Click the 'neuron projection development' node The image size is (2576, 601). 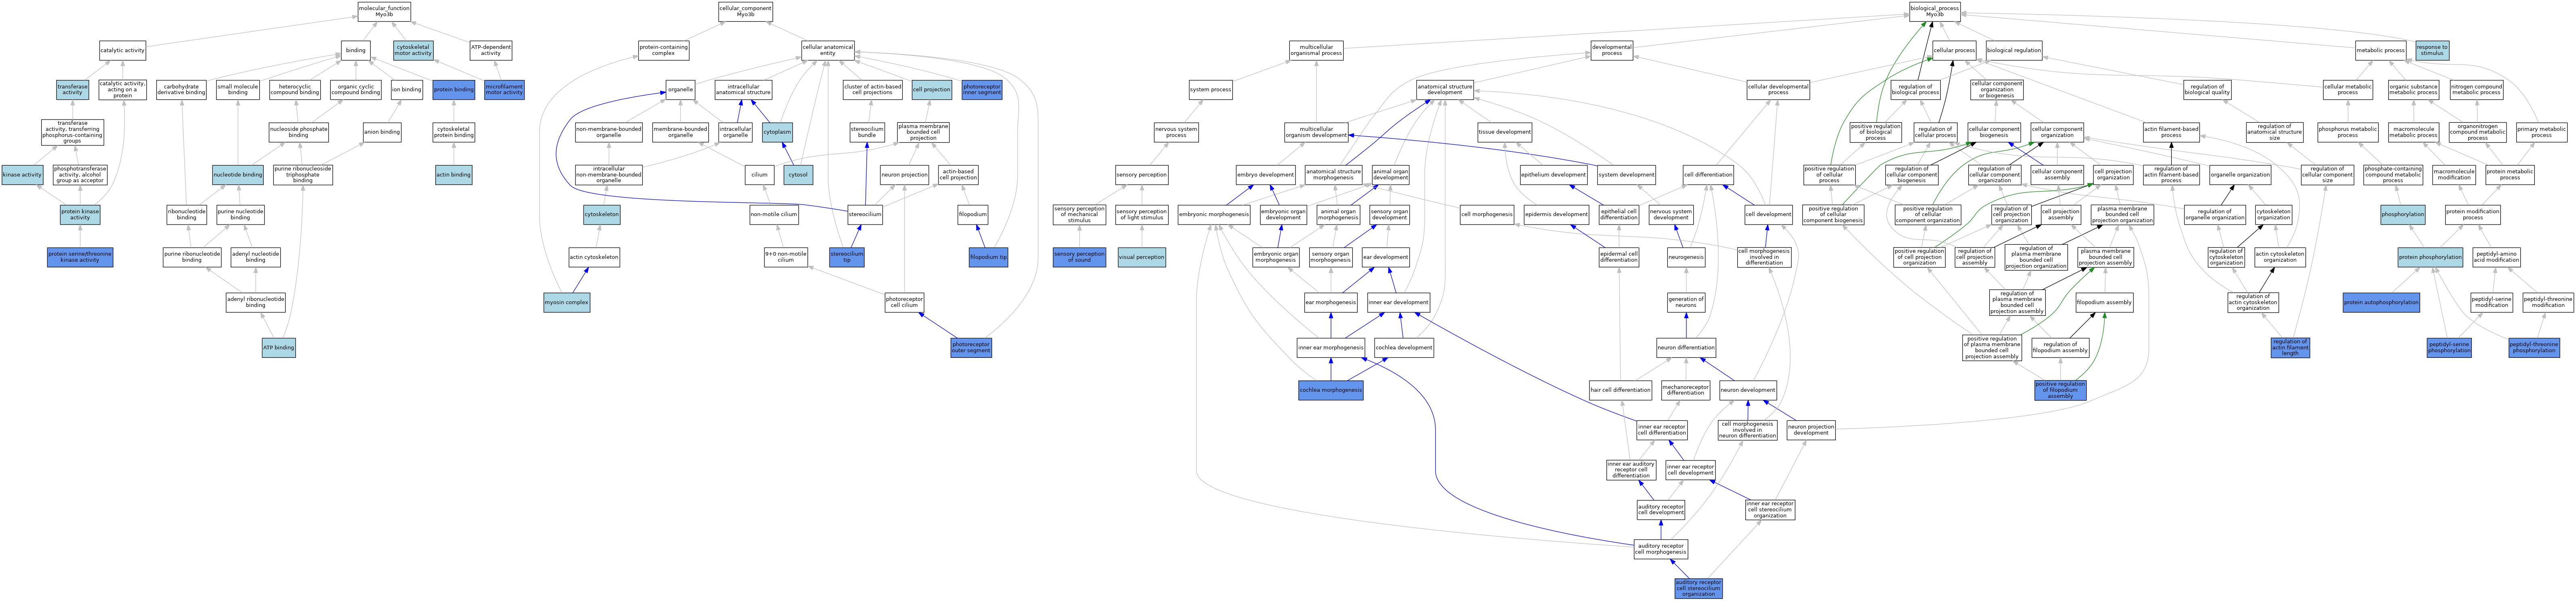coord(1811,431)
